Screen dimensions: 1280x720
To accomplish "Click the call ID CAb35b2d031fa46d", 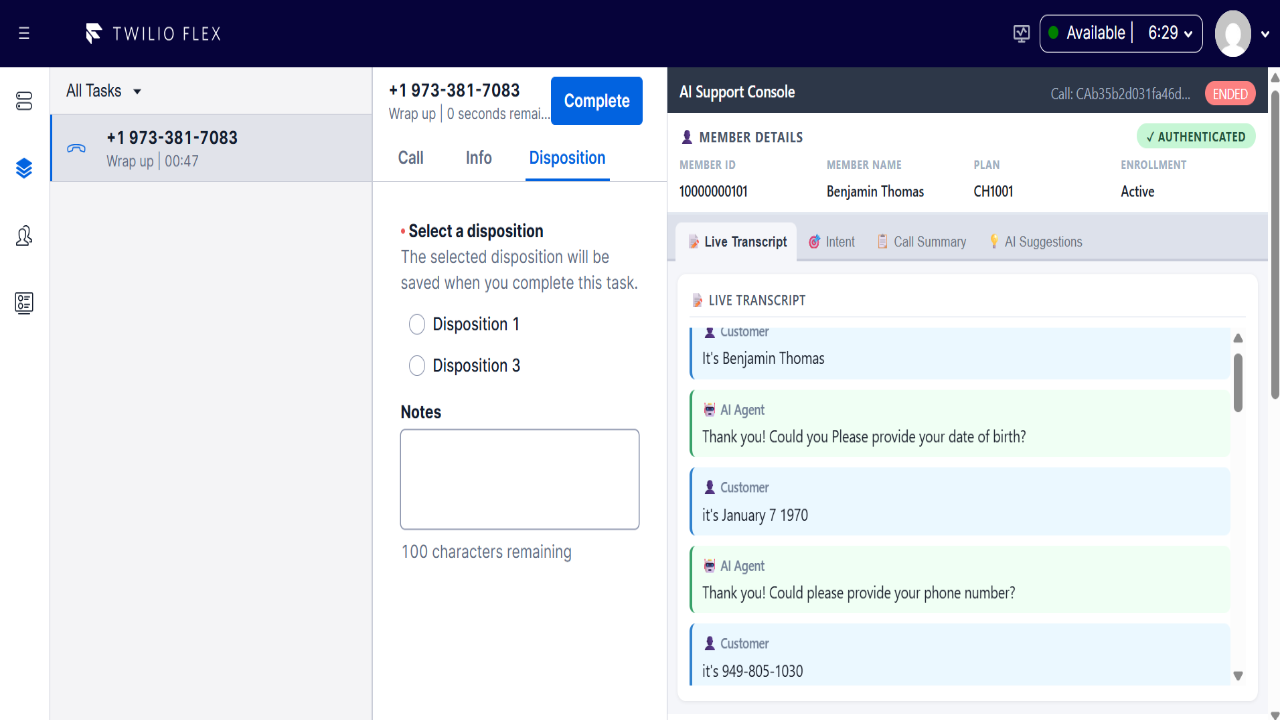I will [1121, 94].
